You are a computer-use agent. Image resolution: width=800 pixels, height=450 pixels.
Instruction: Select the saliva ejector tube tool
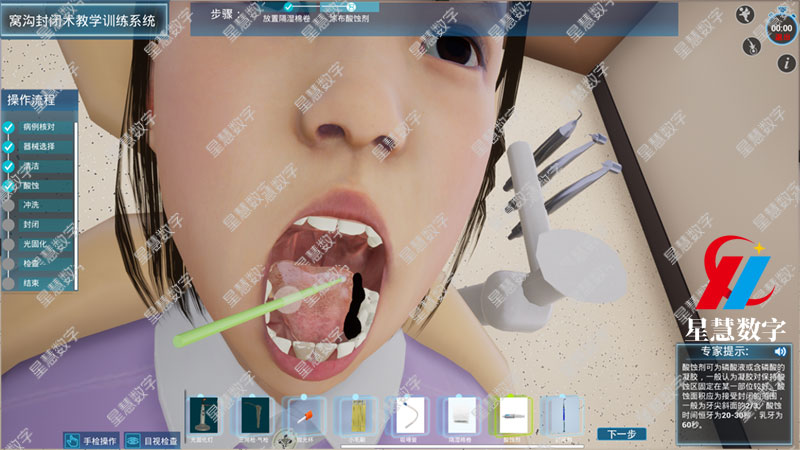[409, 416]
